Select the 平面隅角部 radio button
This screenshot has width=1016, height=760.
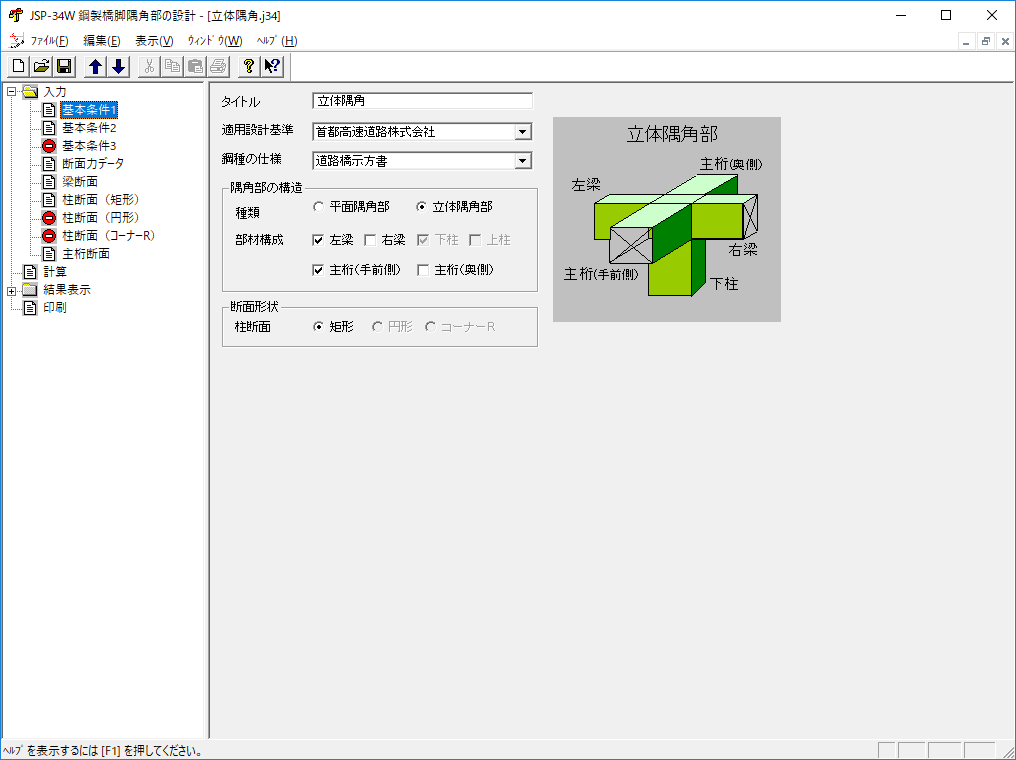319,207
